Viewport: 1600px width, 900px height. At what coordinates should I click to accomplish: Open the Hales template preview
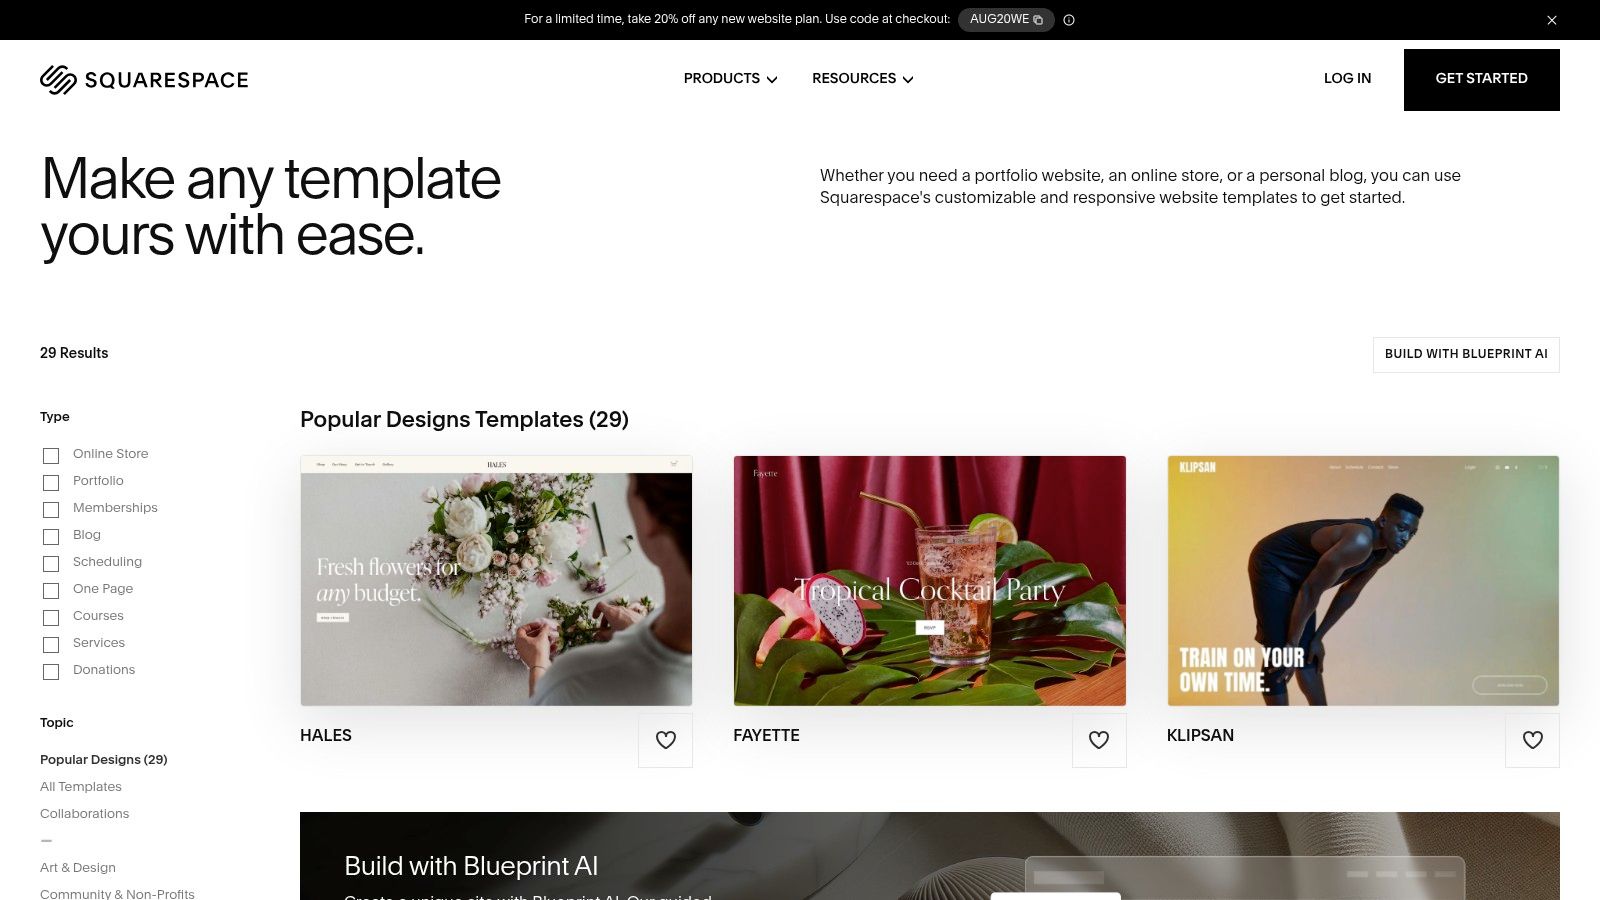pos(496,581)
